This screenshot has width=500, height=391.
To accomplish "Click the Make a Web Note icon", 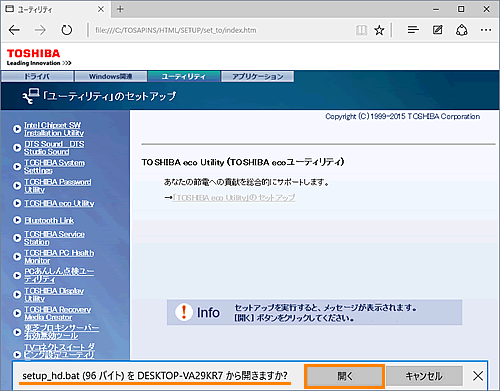I will tap(437, 30).
